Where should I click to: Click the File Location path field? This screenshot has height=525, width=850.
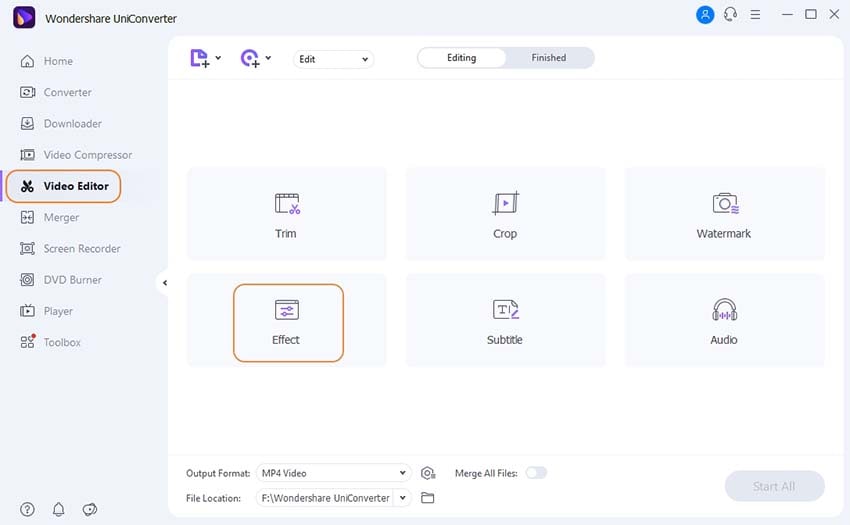[x=325, y=498]
